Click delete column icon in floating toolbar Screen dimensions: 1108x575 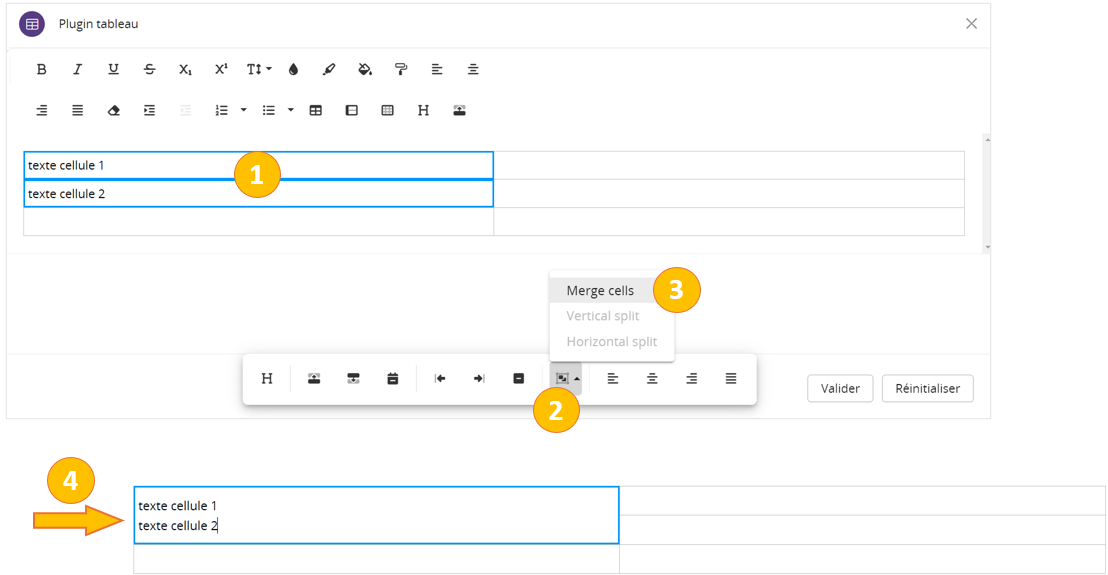(x=518, y=378)
